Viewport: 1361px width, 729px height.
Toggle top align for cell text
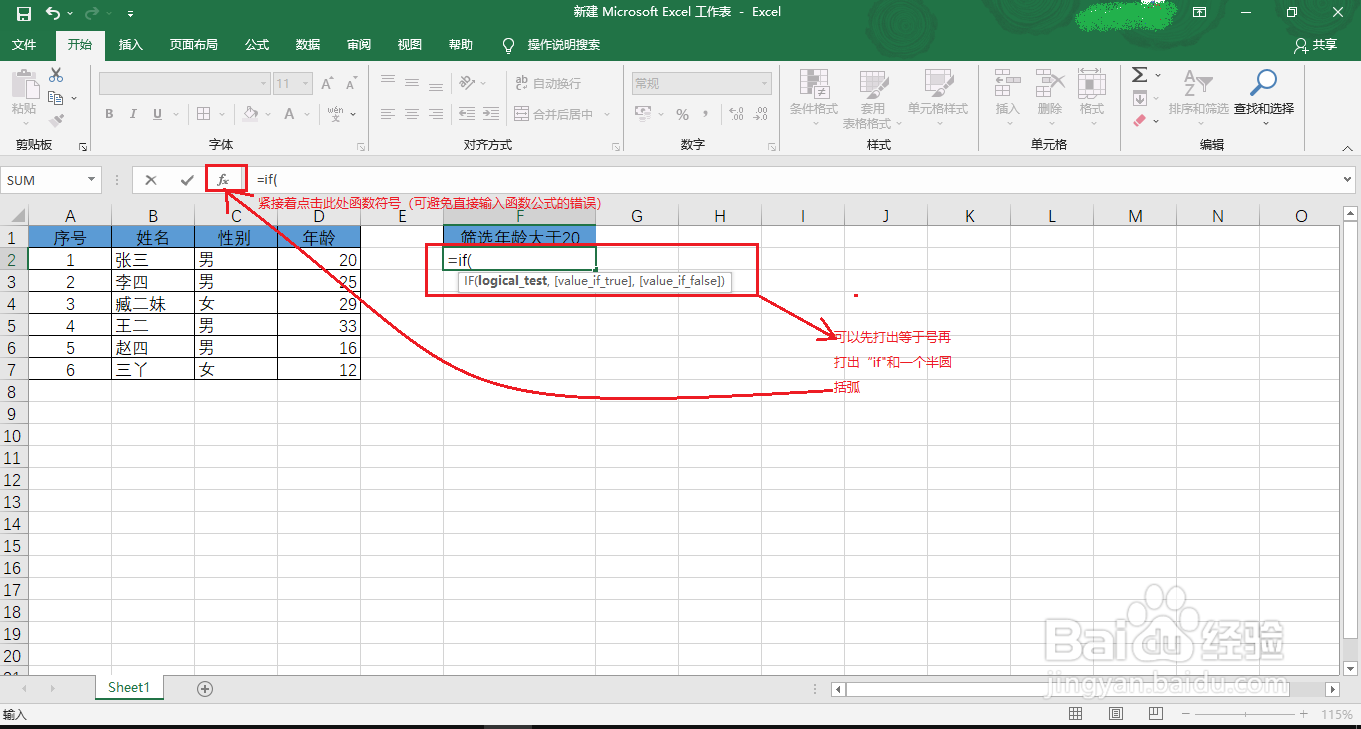tap(387, 83)
